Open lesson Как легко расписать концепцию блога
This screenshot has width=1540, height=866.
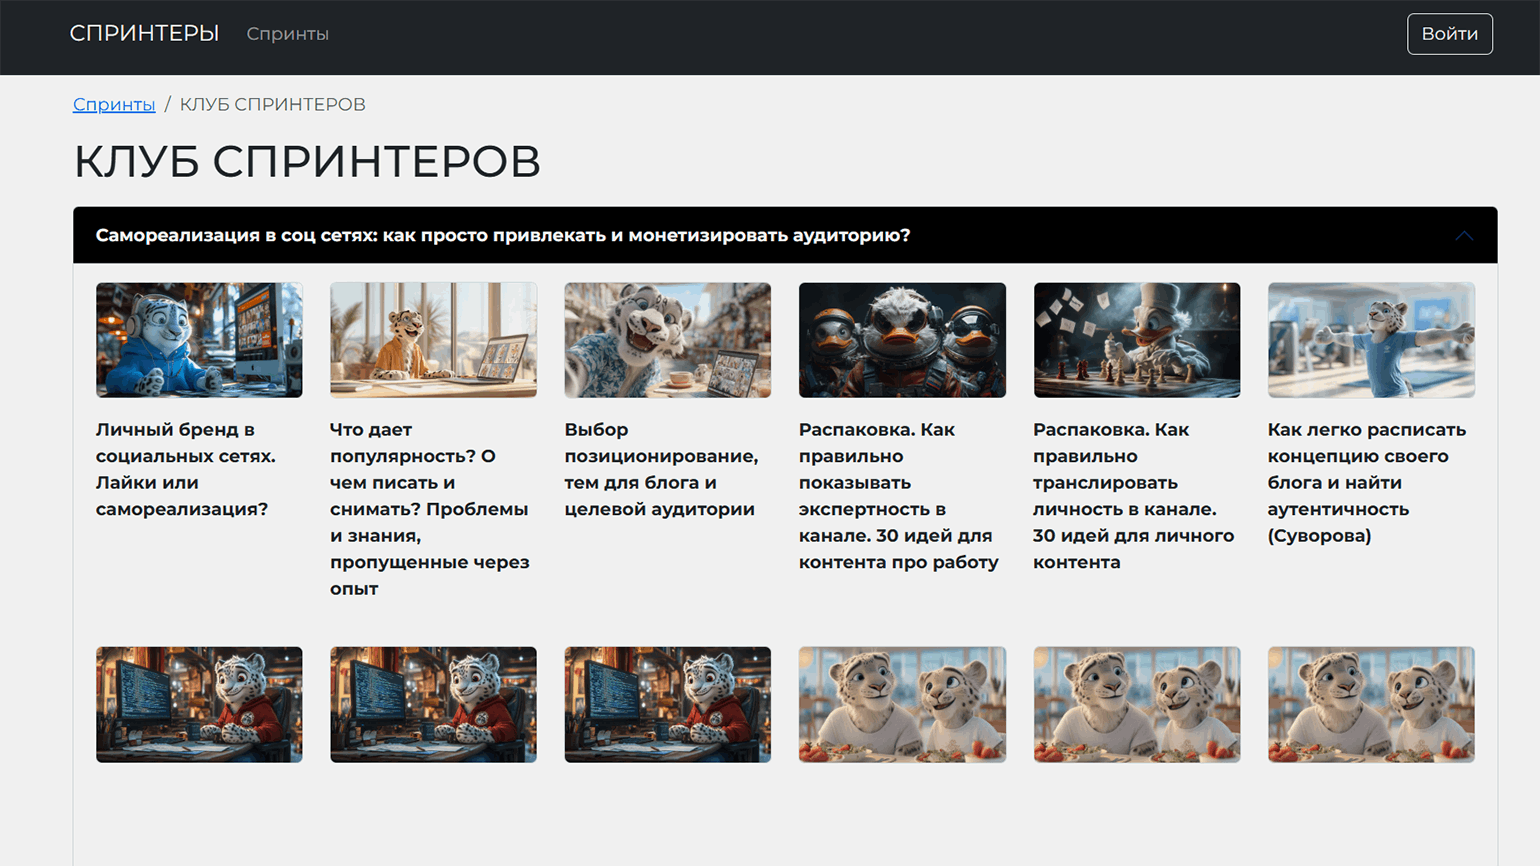click(1366, 482)
